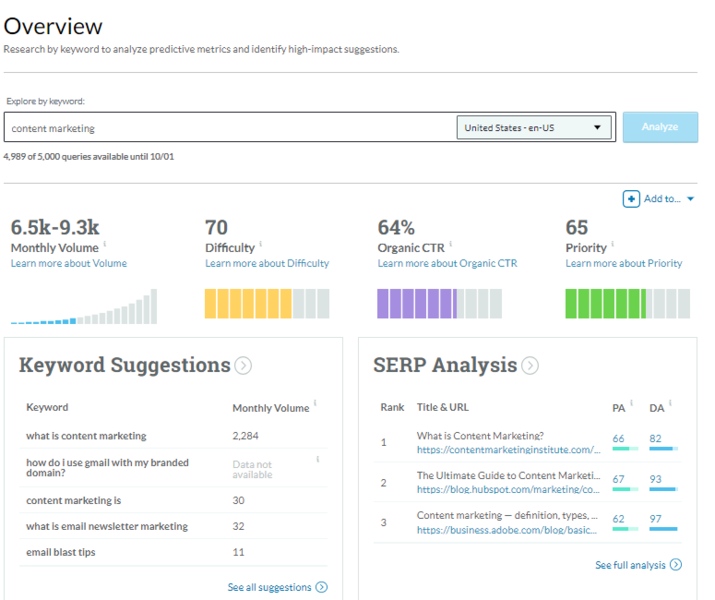Open the United States - en-US locale dropdown
The width and height of the screenshot is (715, 600).
pos(534,128)
